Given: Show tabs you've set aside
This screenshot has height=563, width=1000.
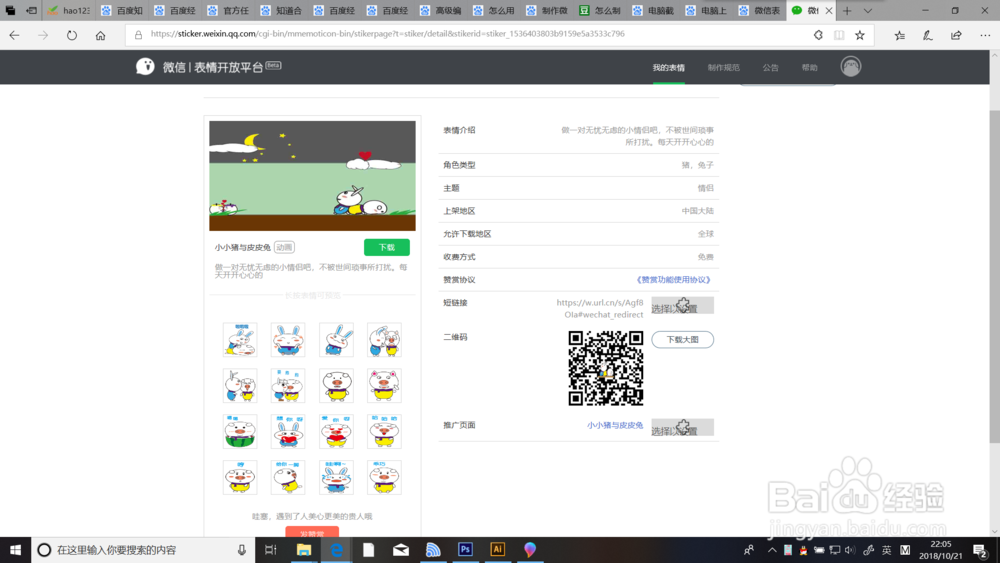Looking at the screenshot, I should [x=10, y=11].
